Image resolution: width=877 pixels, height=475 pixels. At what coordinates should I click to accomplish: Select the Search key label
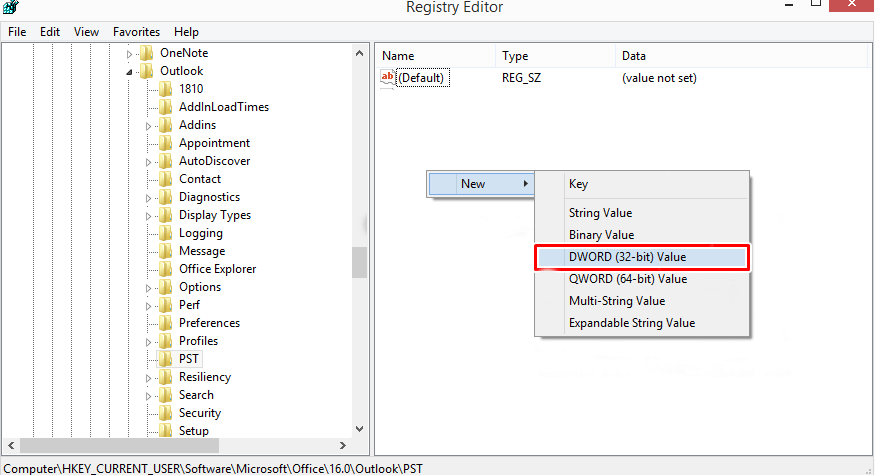(x=196, y=395)
